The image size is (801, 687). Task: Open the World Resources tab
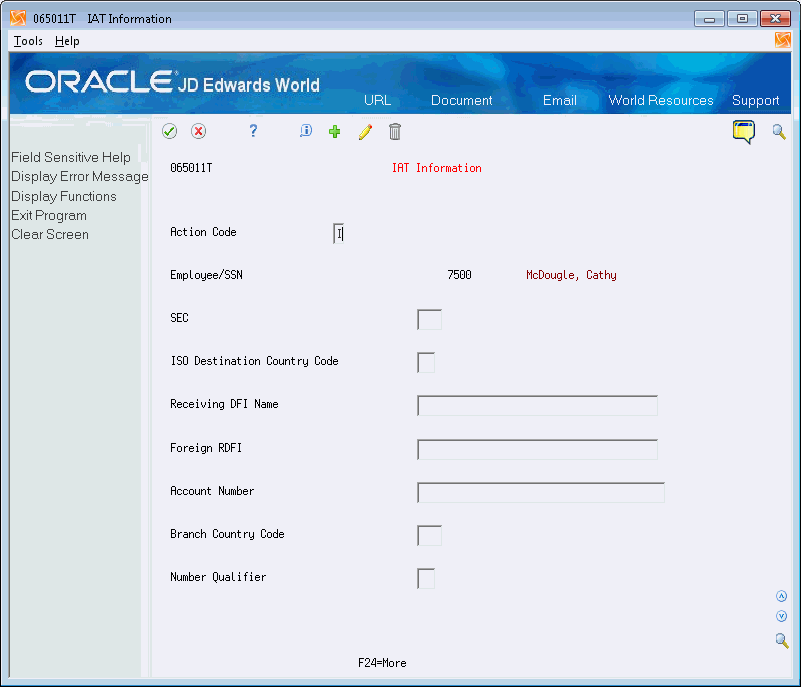coord(661,100)
